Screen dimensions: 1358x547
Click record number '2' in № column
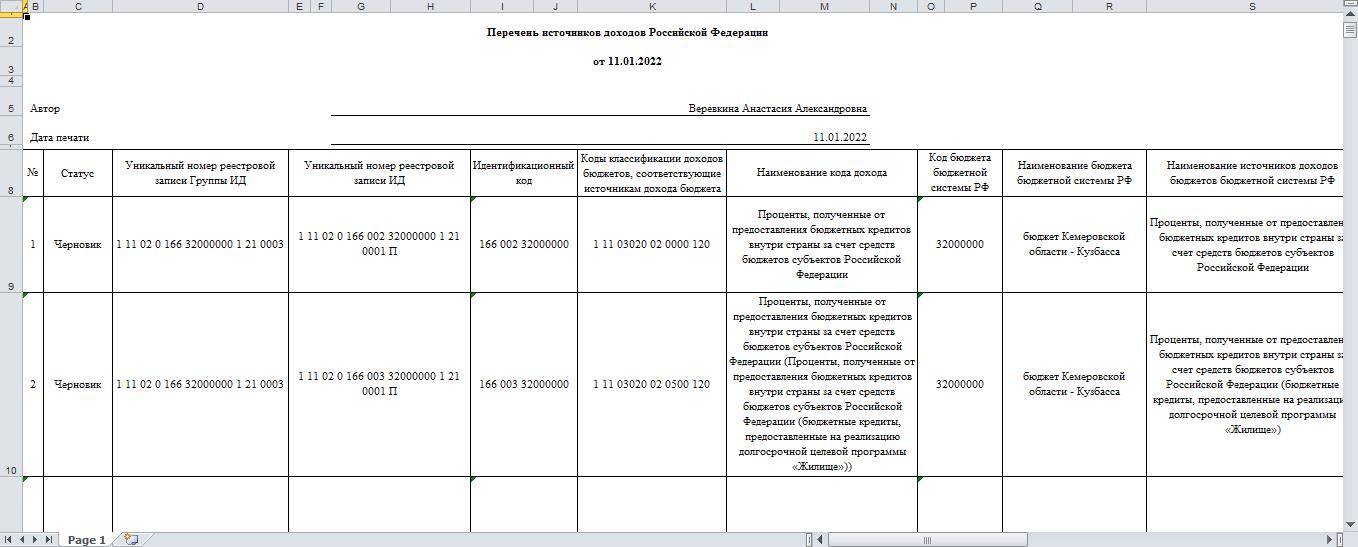(x=33, y=384)
